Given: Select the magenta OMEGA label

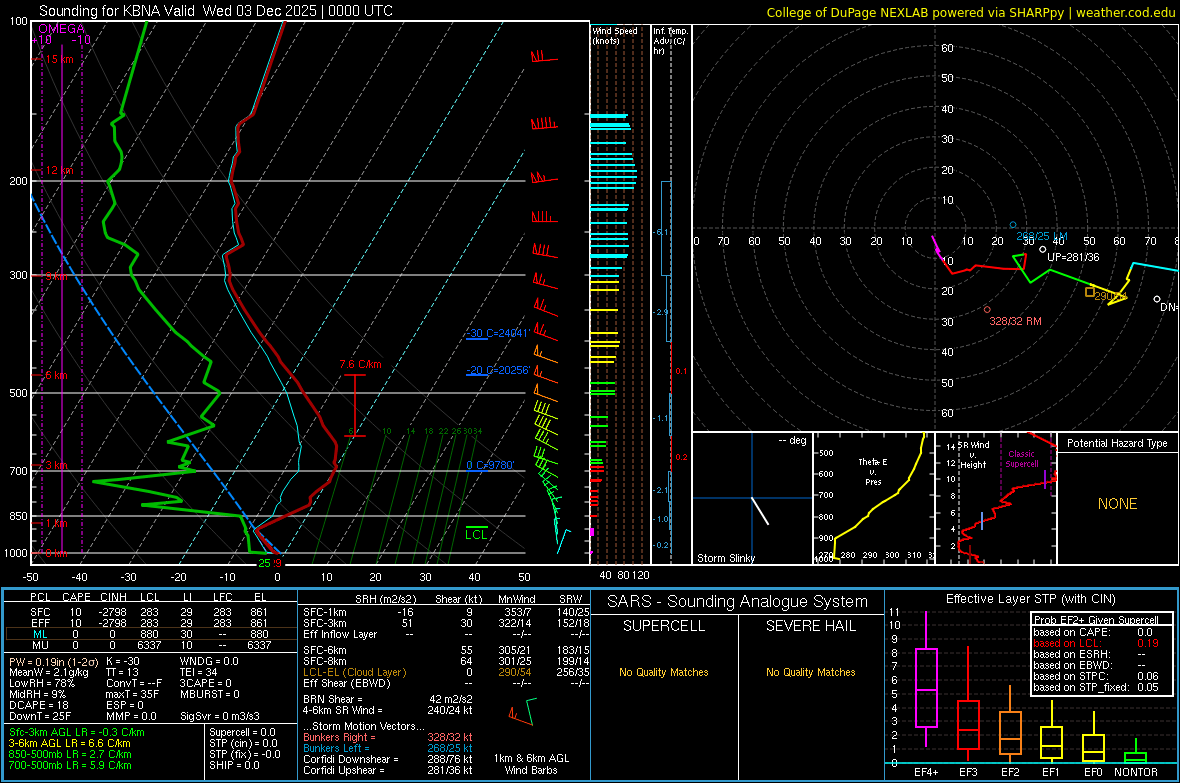Looking at the screenshot, I should (61, 29).
